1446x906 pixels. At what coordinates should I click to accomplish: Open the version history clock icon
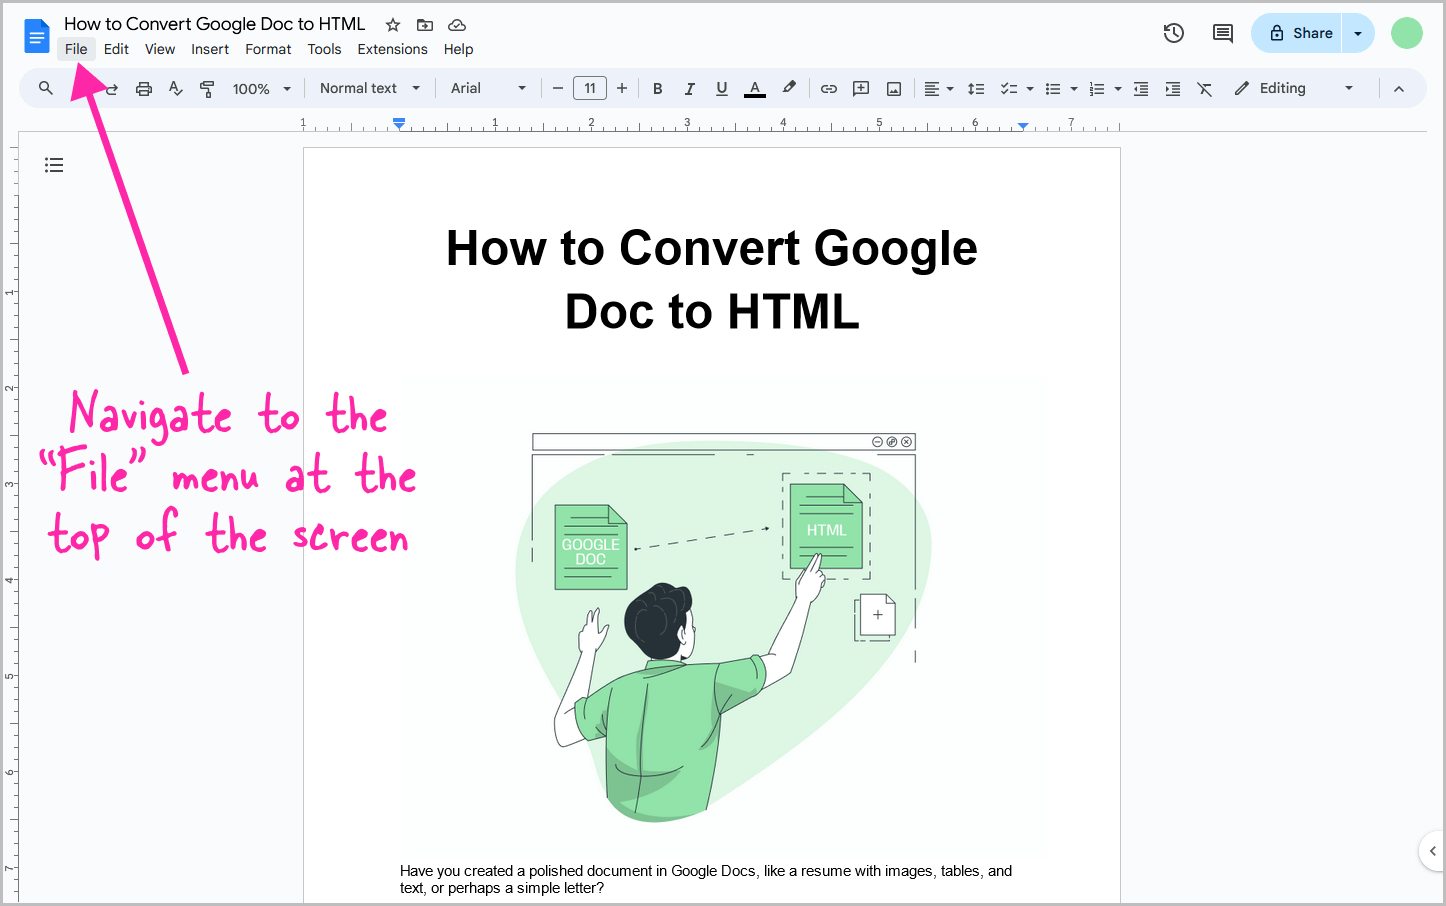1174,33
